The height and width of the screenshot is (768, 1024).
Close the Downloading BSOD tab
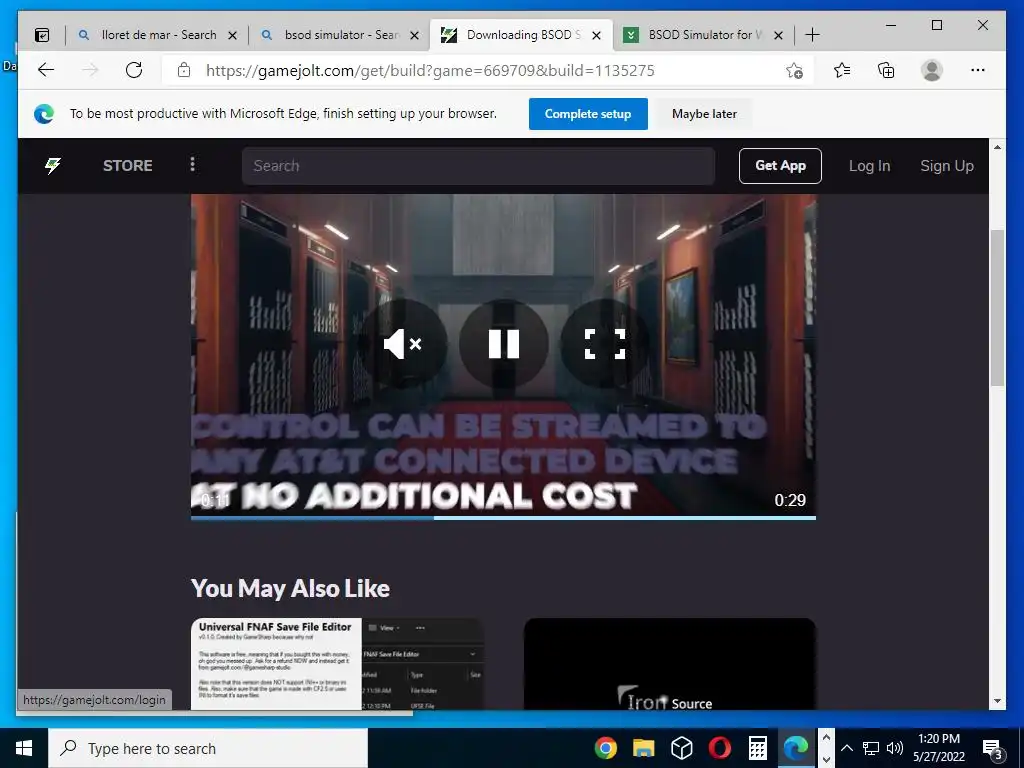(596, 35)
